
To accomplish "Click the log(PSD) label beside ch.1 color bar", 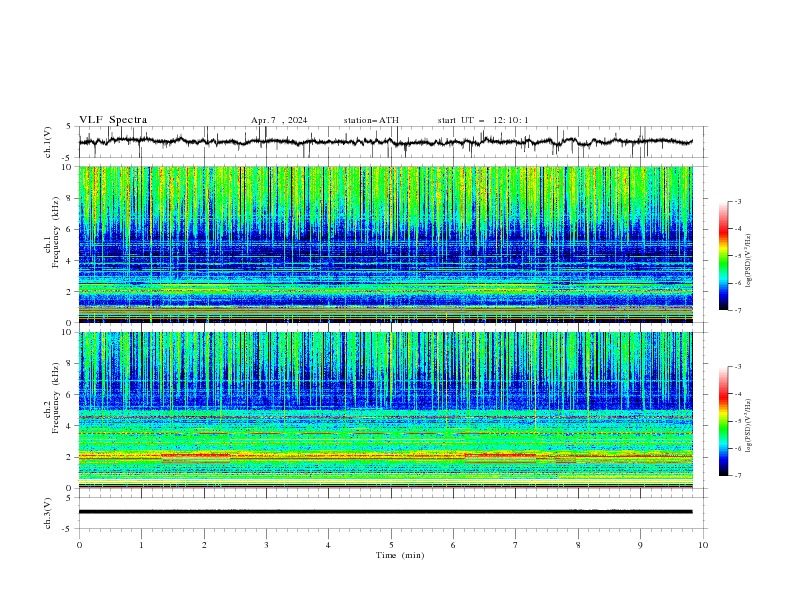I will coord(749,261).
